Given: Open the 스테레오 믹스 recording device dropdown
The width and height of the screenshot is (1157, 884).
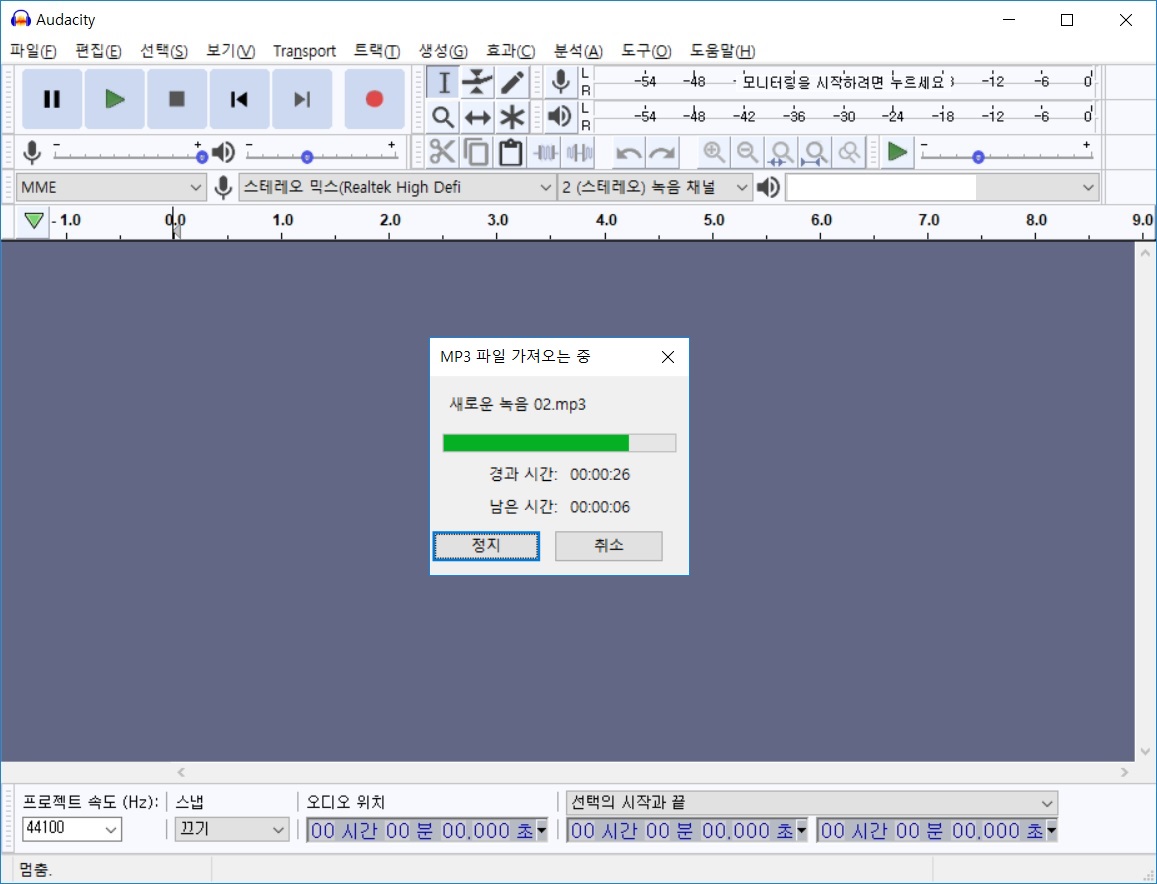Looking at the screenshot, I should coord(397,187).
